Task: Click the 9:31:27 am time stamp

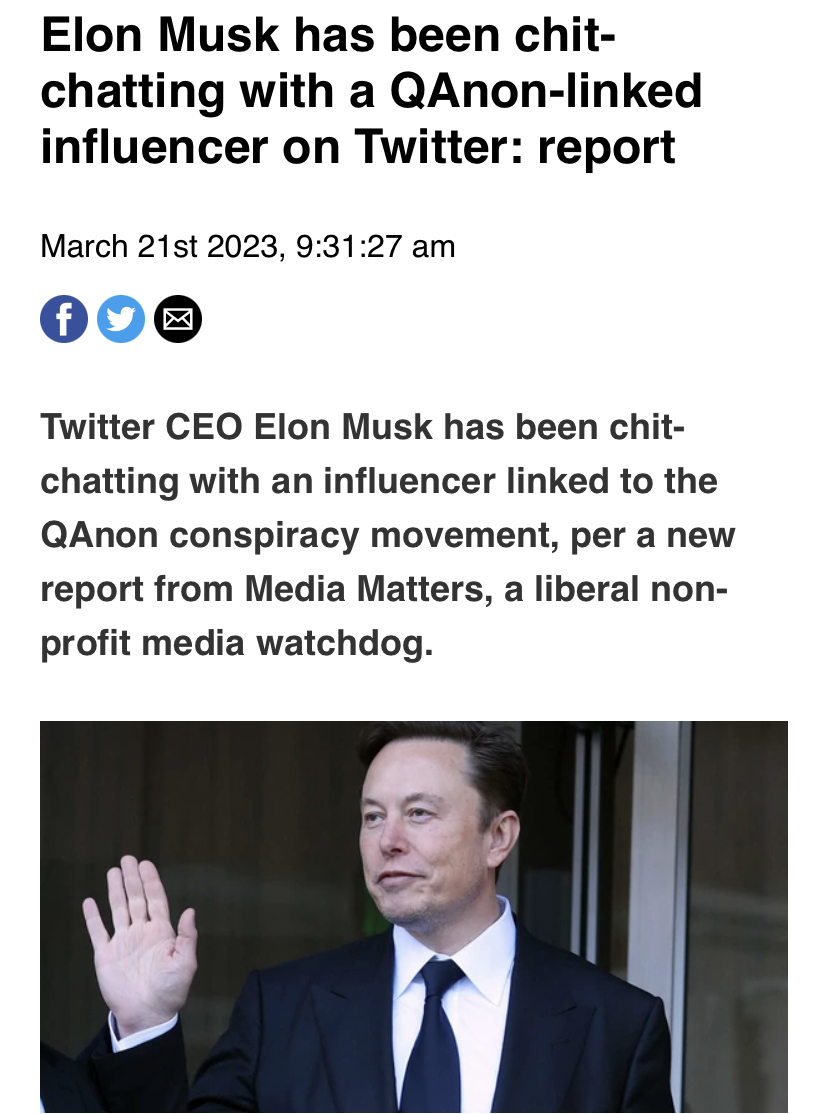Action: (375, 247)
